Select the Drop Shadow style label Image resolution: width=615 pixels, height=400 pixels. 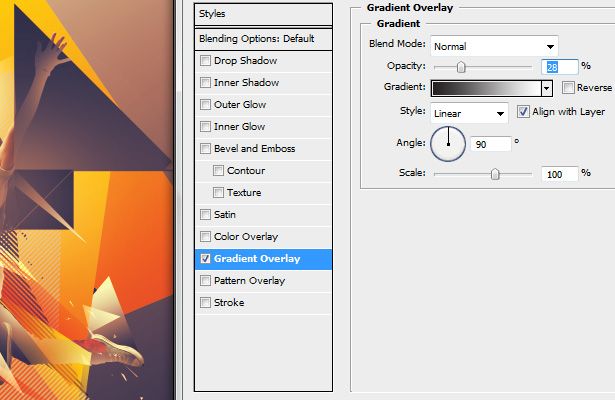(x=246, y=61)
